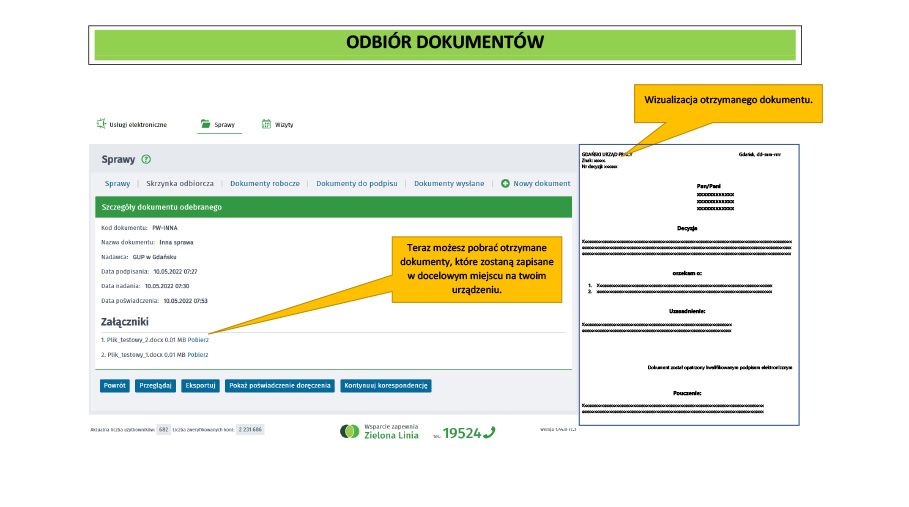909x507 pixels.
Task: Click the Sprawy folder icon
Action: 205,123
